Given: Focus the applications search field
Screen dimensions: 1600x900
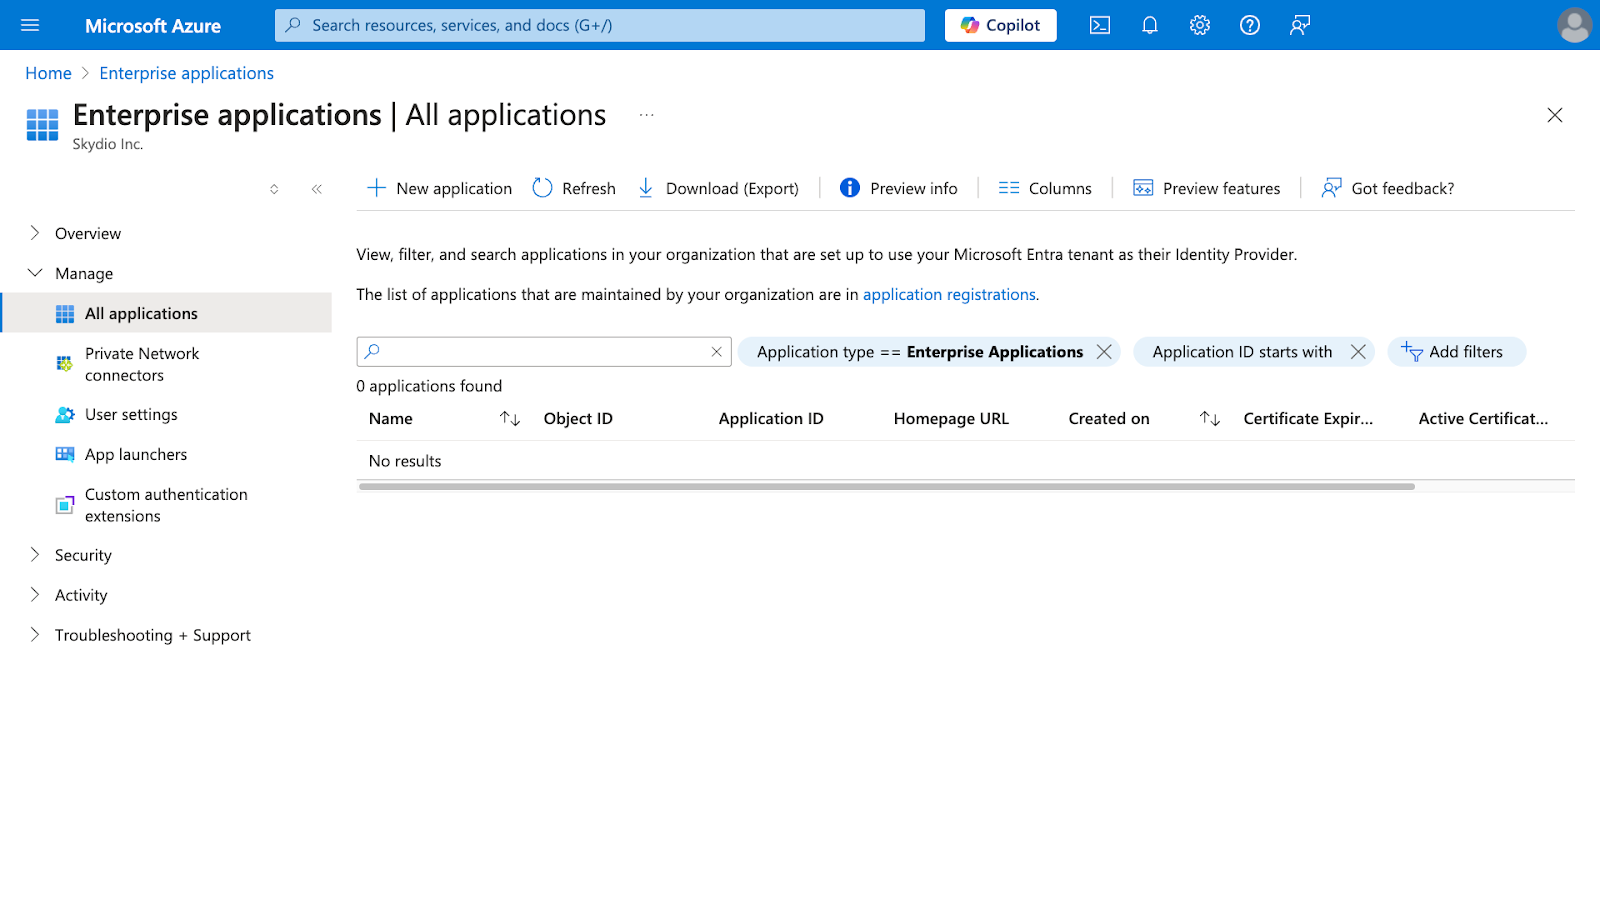Looking at the screenshot, I should point(543,352).
